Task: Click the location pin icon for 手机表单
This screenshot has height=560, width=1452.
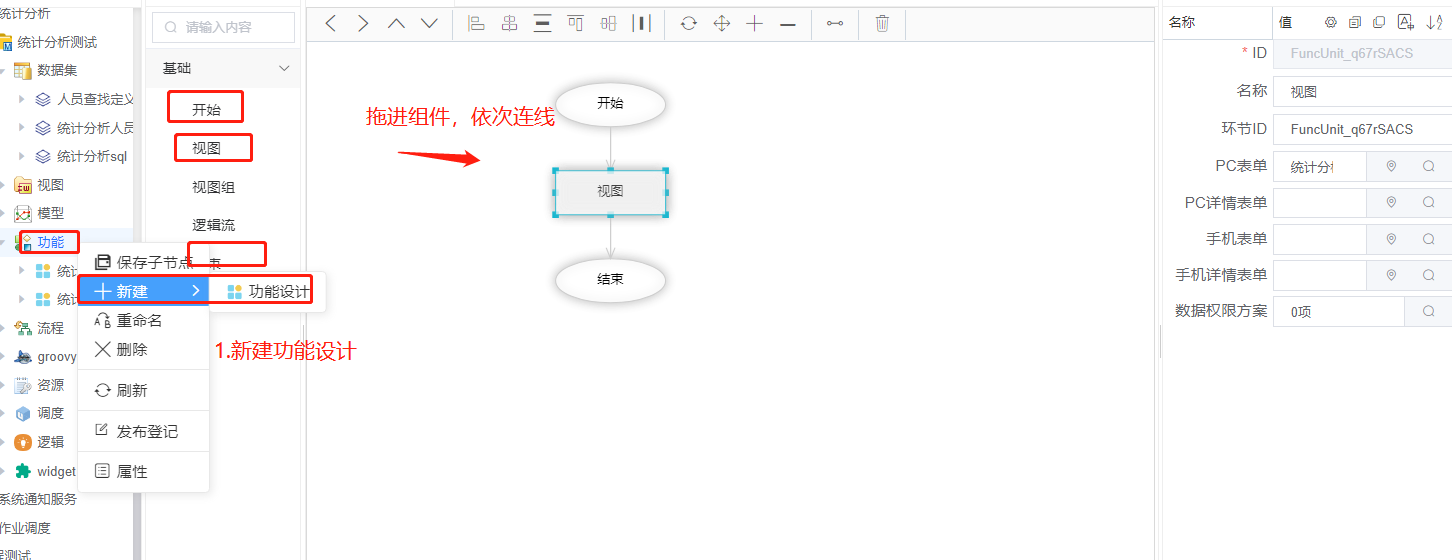Action: click(1390, 239)
